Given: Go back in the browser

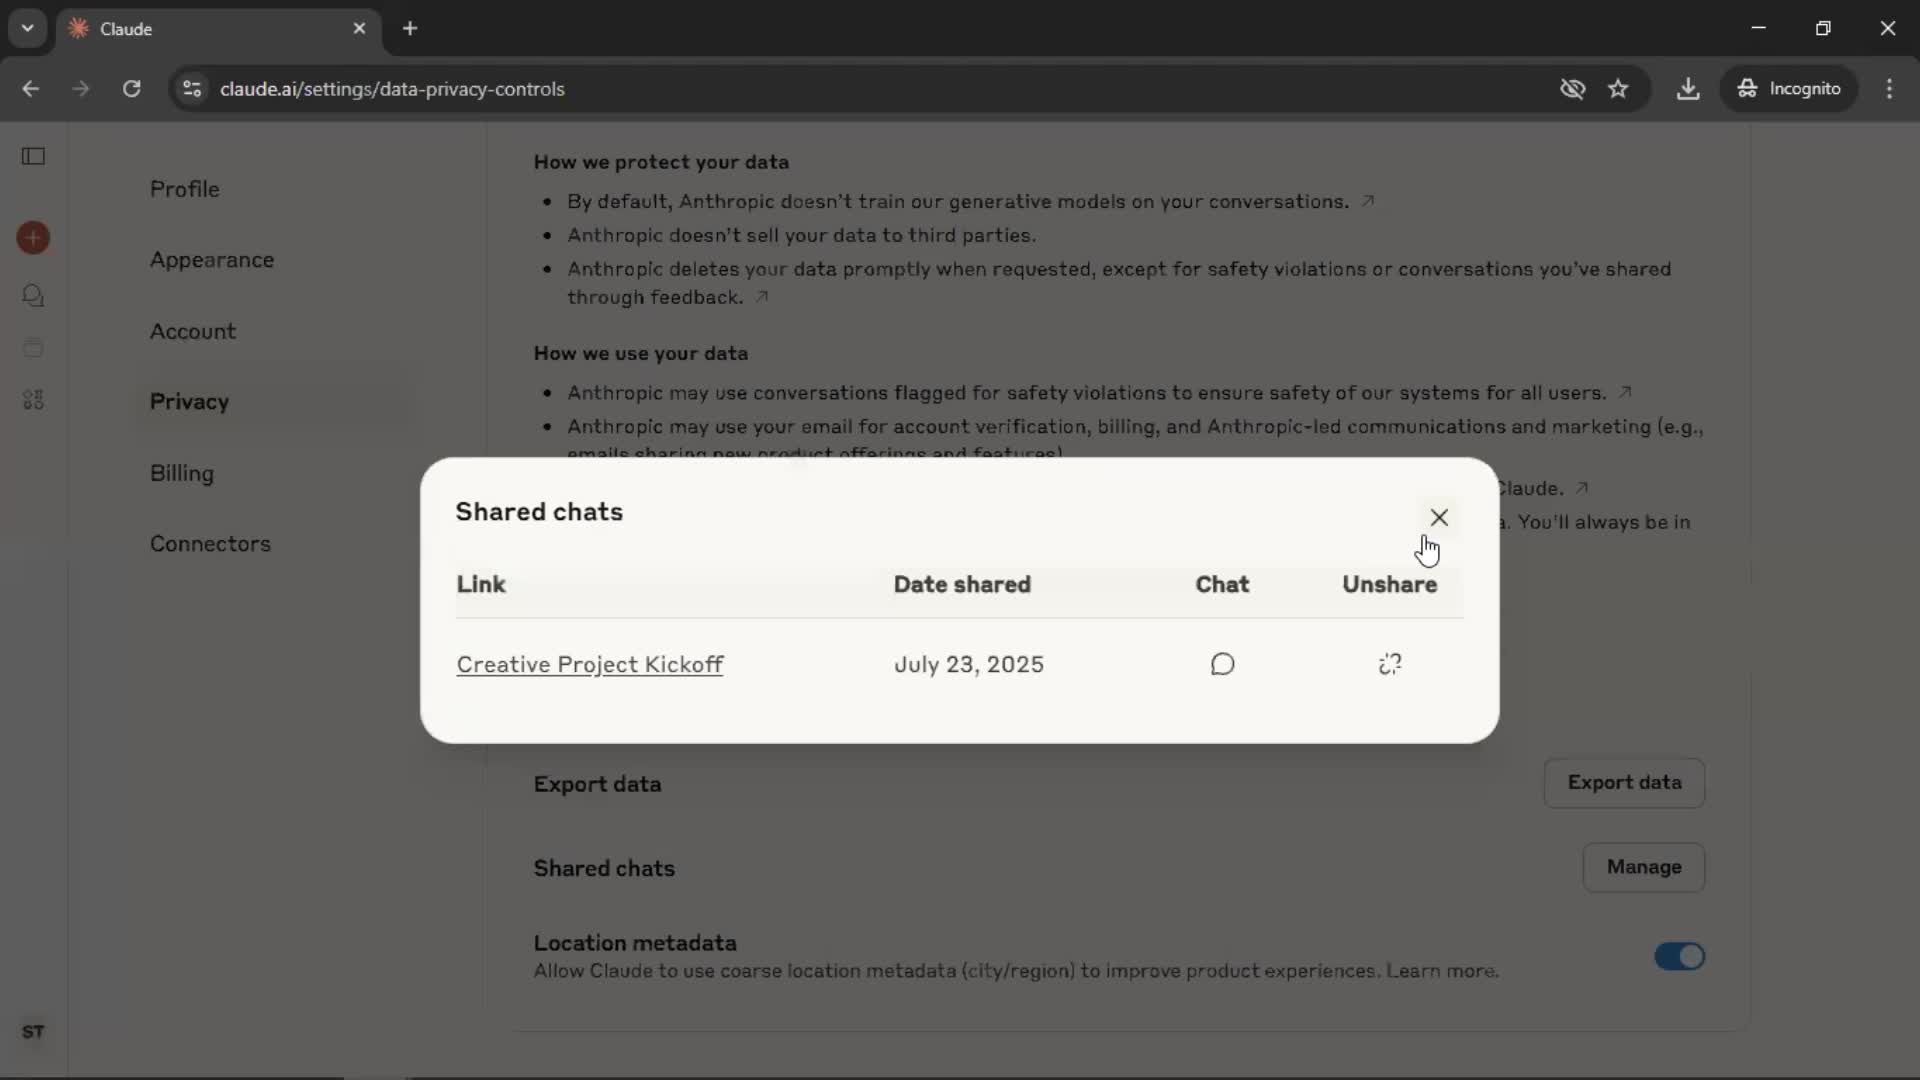Looking at the screenshot, I should pos(30,89).
